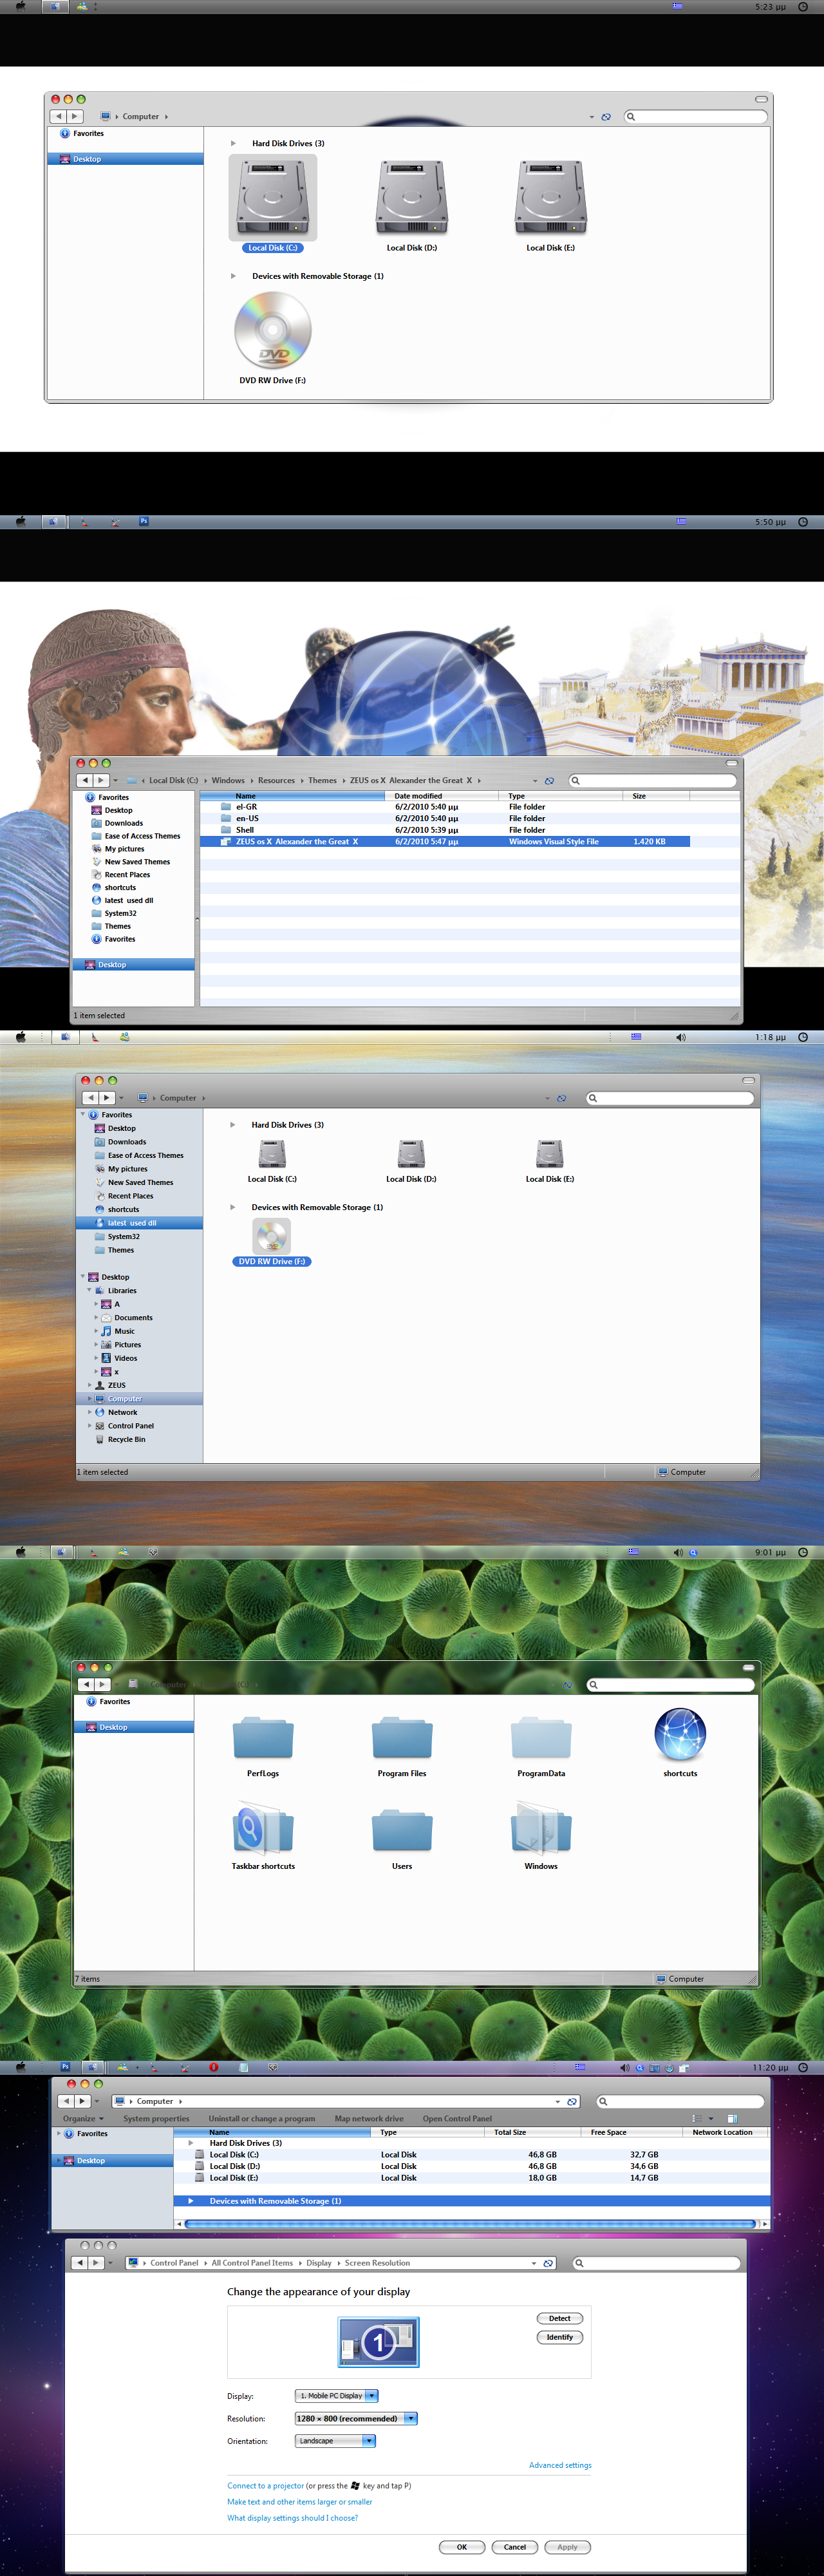Expand the Network node in sidebar tree

point(90,1412)
